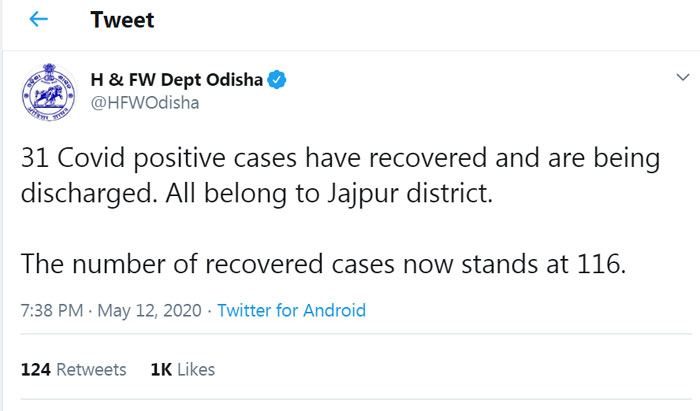
Task: Expand the tweet options chevron menu
Action: (683, 77)
